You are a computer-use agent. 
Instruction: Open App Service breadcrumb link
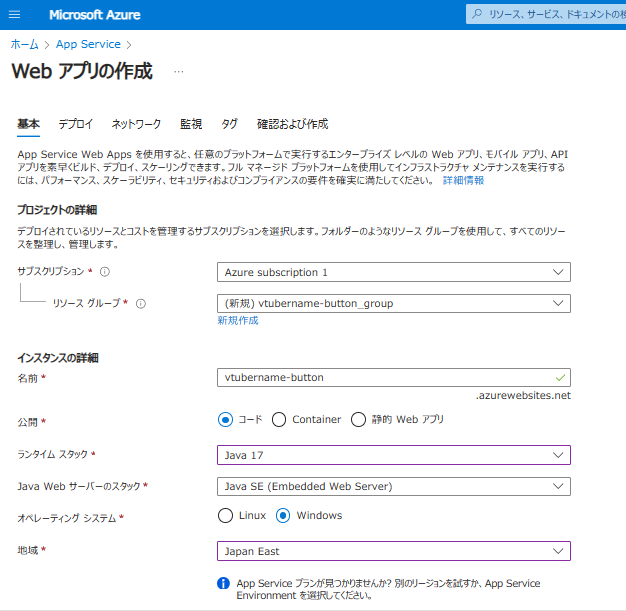pyautogui.click(x=88, y=44)
